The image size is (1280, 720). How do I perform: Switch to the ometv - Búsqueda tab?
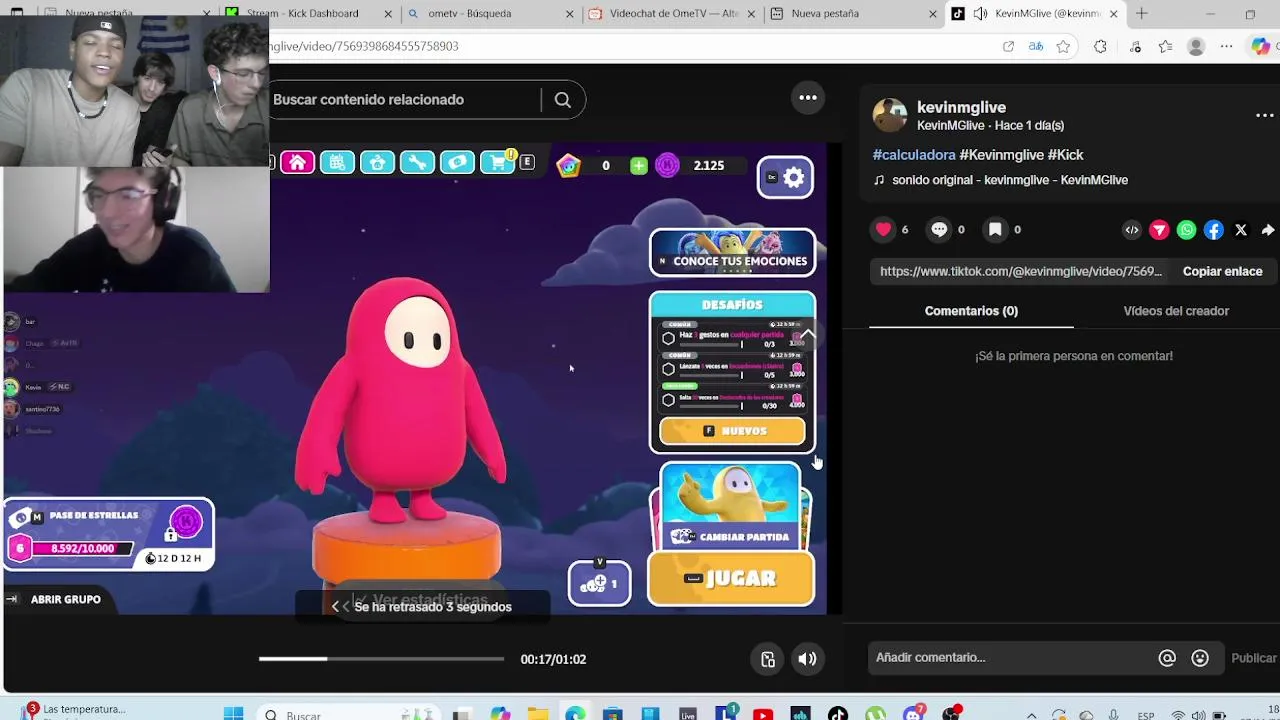[490, 14]
